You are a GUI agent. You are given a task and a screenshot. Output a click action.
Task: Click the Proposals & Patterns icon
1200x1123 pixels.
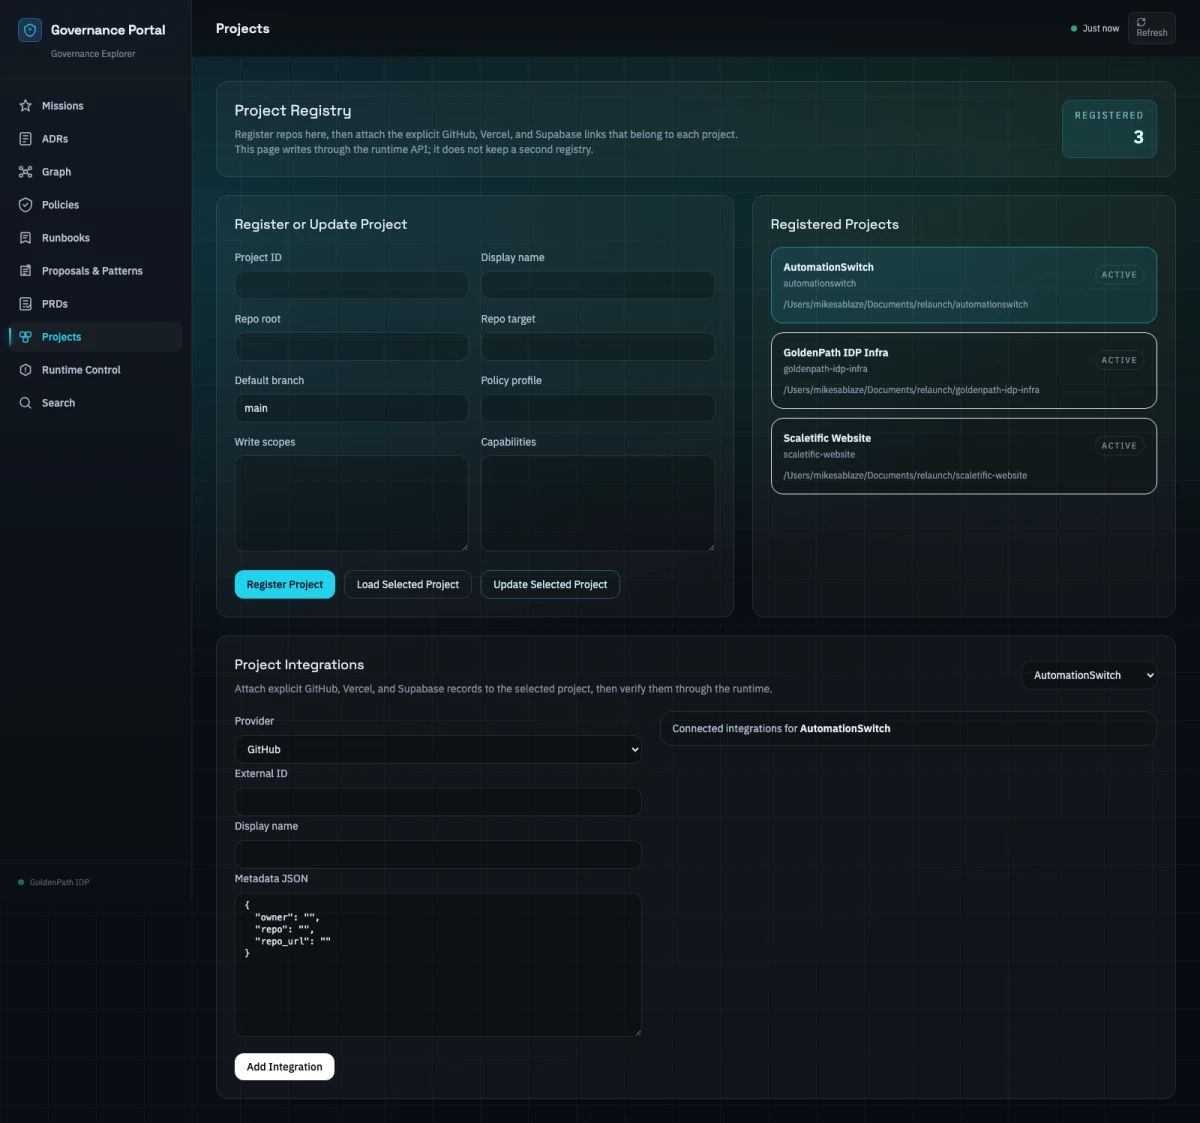(26, 271)
